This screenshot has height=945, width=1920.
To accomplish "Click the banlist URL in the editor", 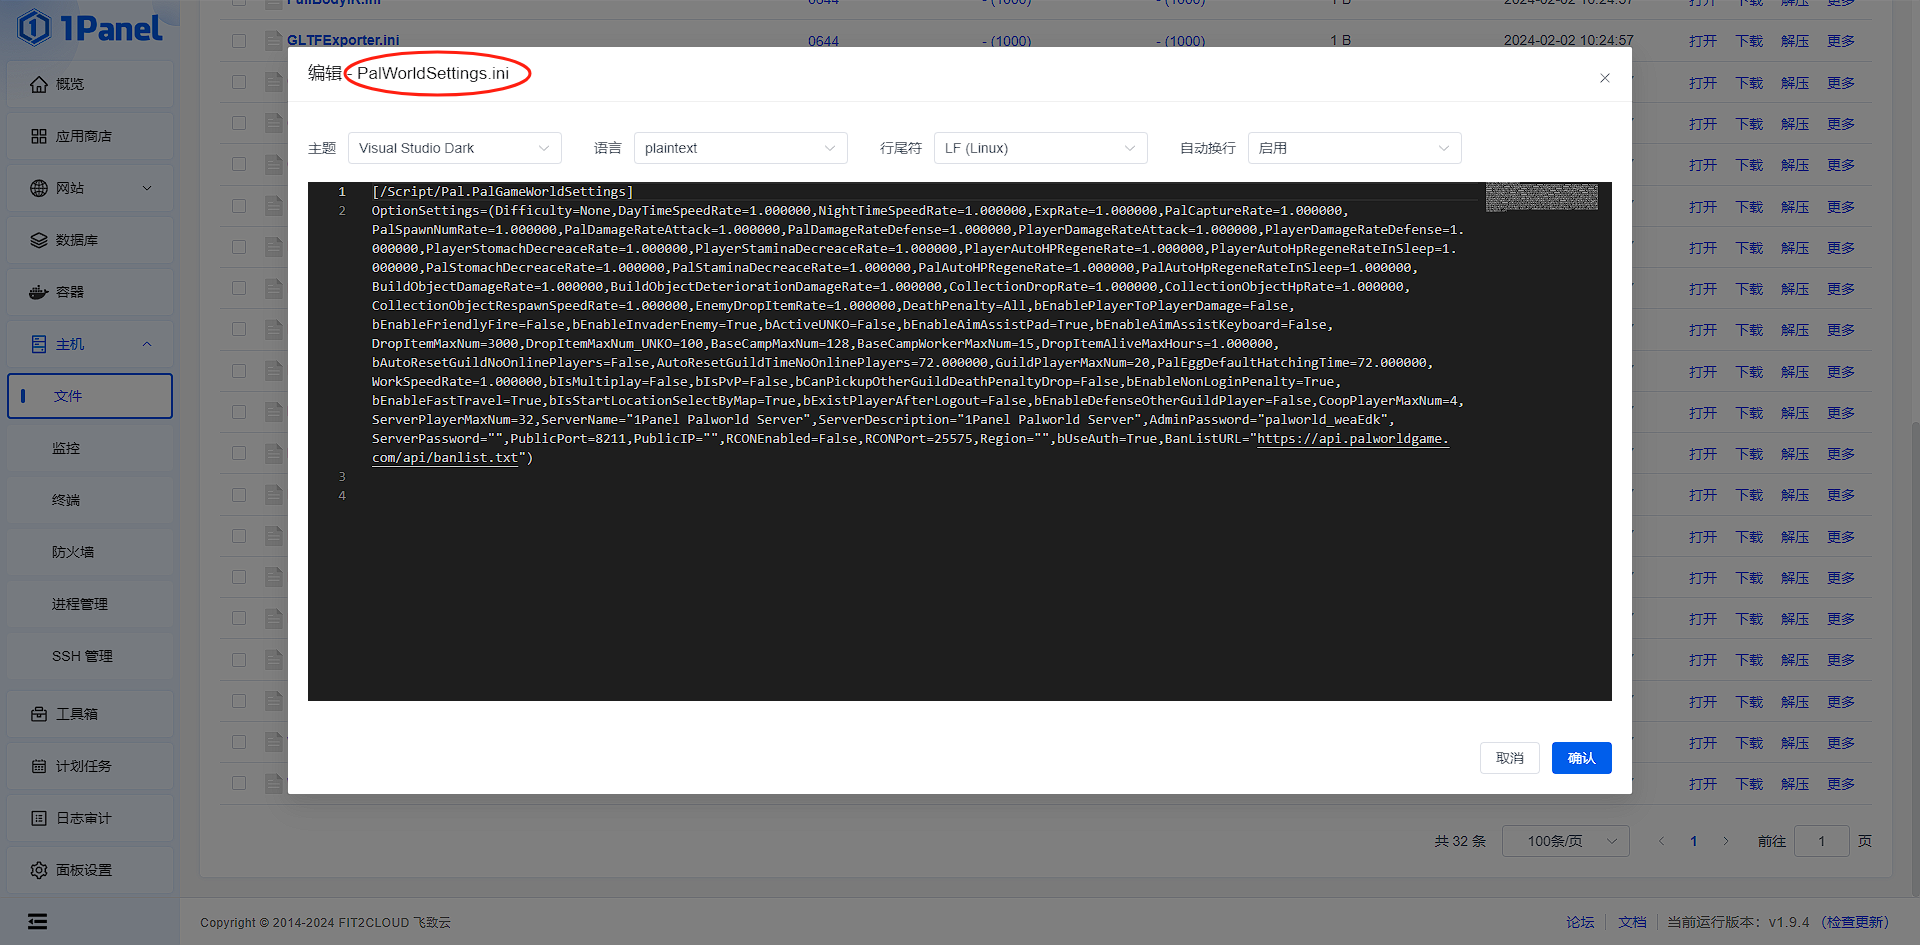I will point(1353,439).
